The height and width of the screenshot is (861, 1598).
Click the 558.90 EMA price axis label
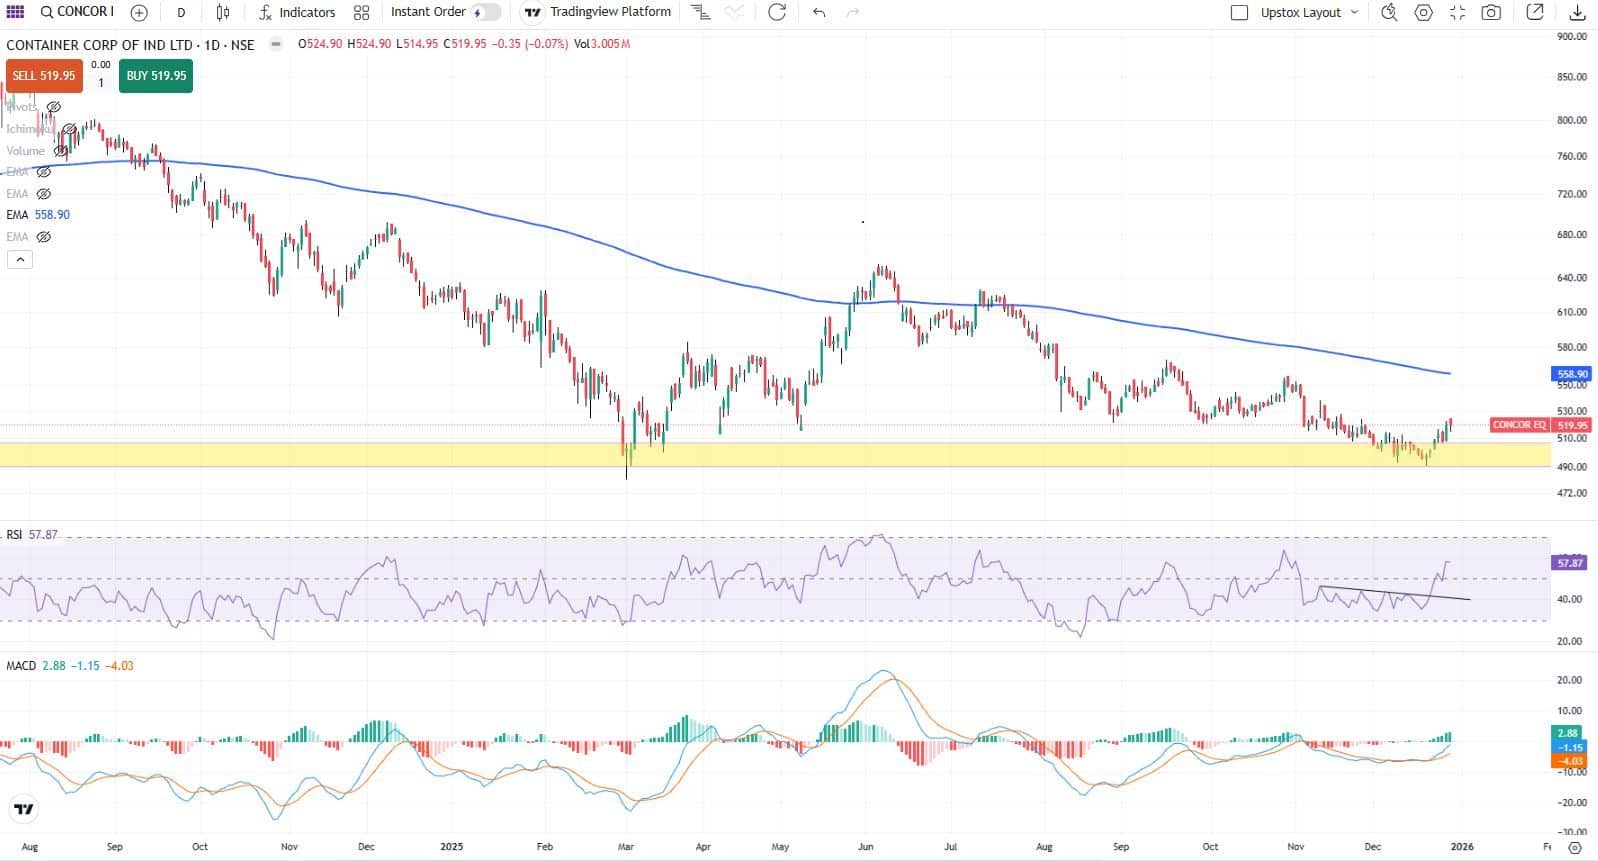tap(1572, 374)
